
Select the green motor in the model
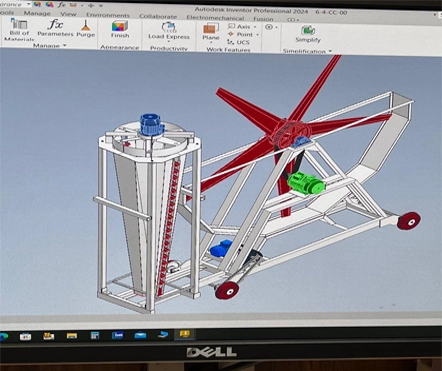[306, 183]
